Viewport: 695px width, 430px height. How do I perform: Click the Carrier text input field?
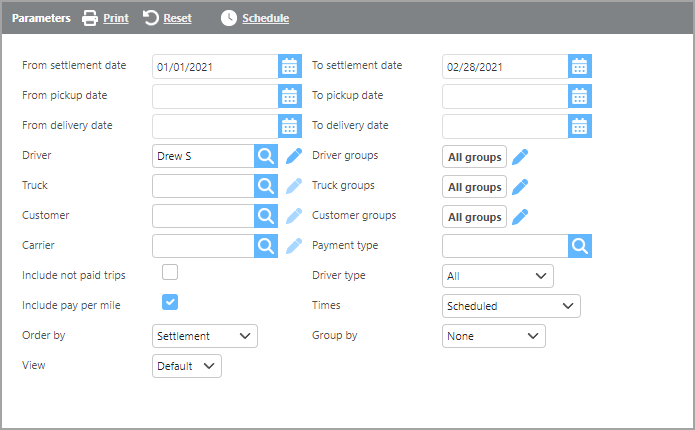[203, 246]
